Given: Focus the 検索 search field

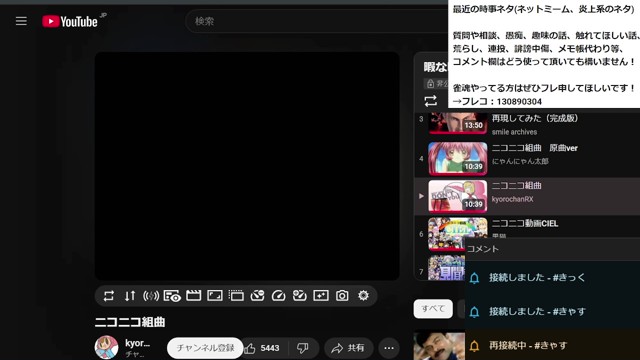Looking at the screenshot, I should point(316,21).
